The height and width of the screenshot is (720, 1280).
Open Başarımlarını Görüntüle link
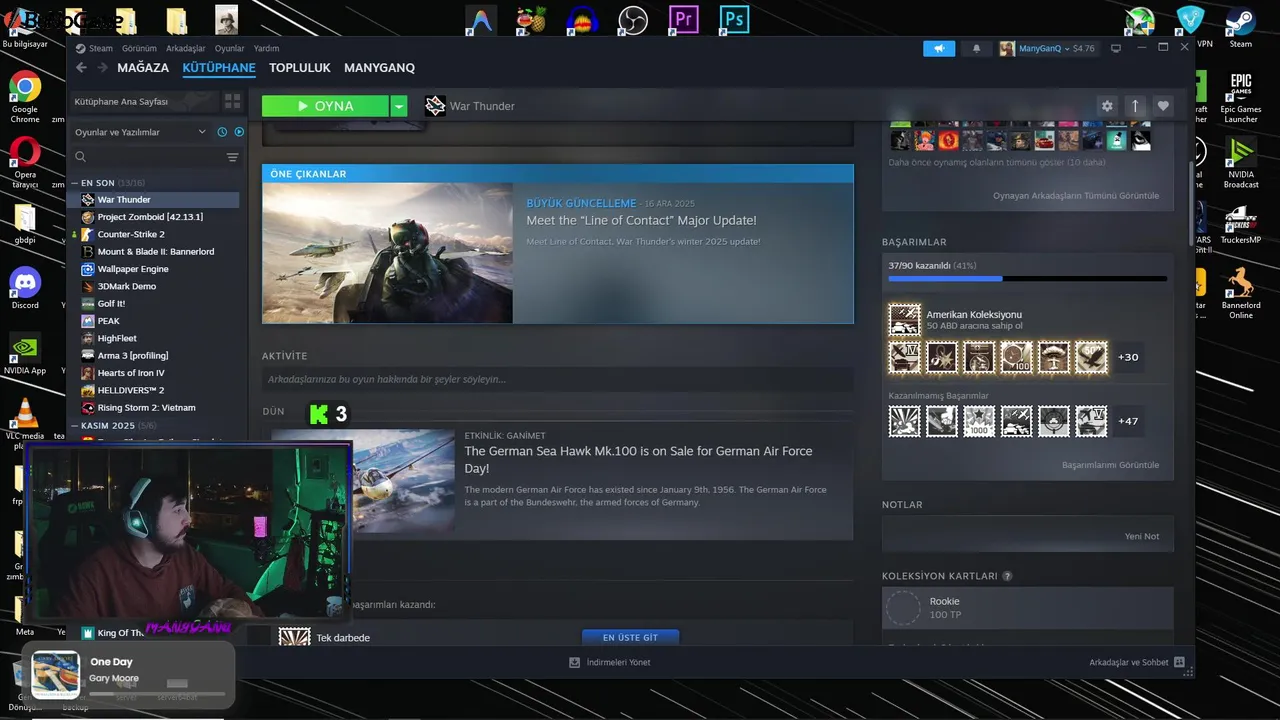[1110, 465]
